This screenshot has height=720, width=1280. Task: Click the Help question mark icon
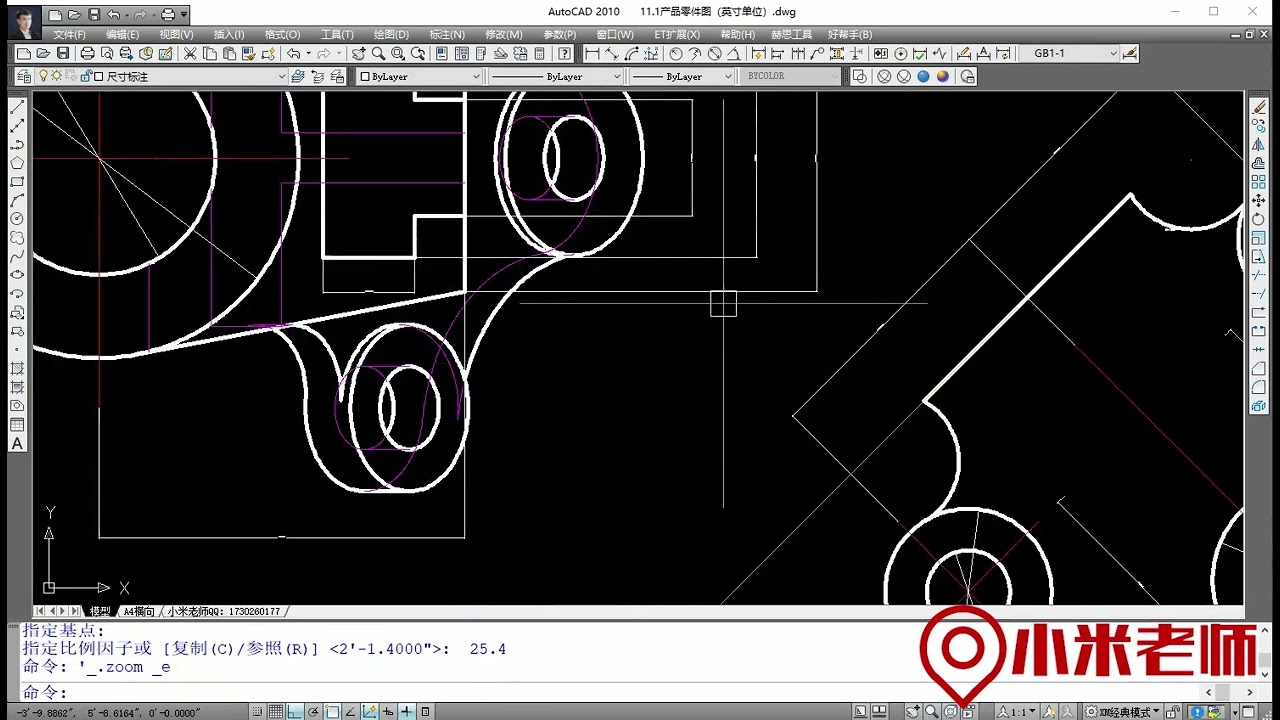point(565,53)
